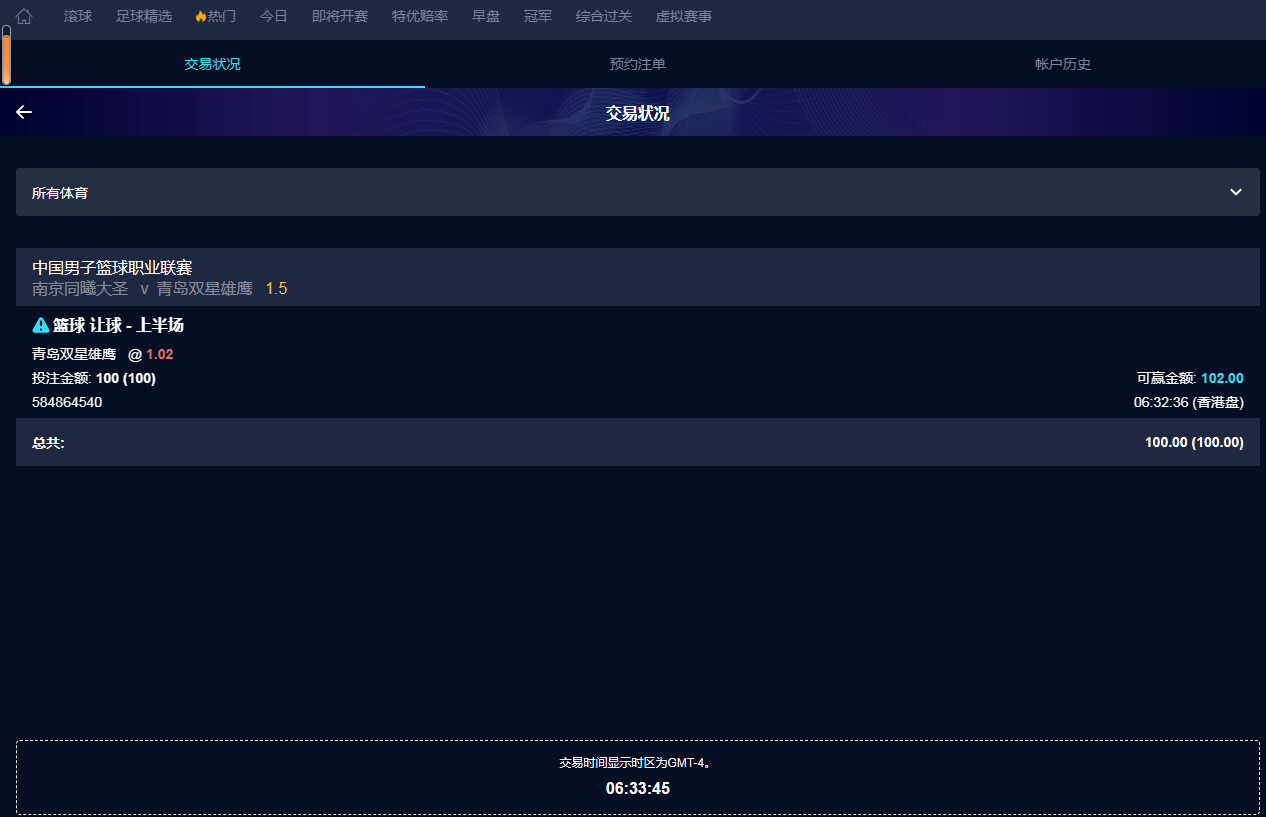Select the 特优赔率 special odds option
The height and width of the screenshot is (817, 1266).
tap(419, 15)
